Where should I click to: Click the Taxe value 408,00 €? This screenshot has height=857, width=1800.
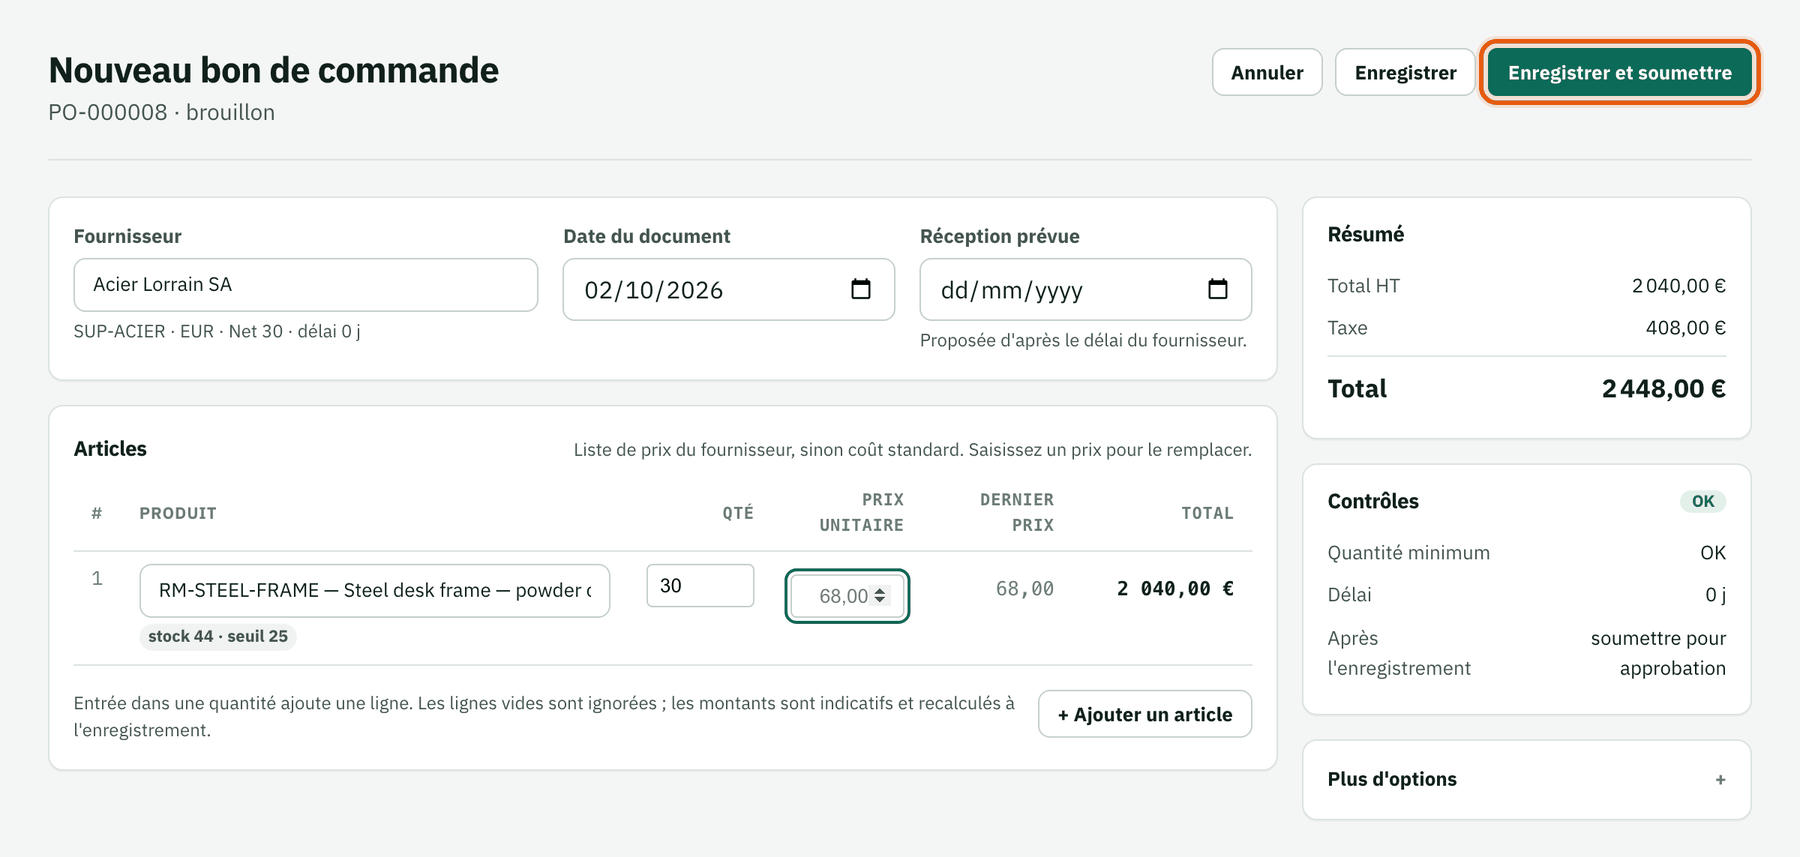pos(1686,328)
